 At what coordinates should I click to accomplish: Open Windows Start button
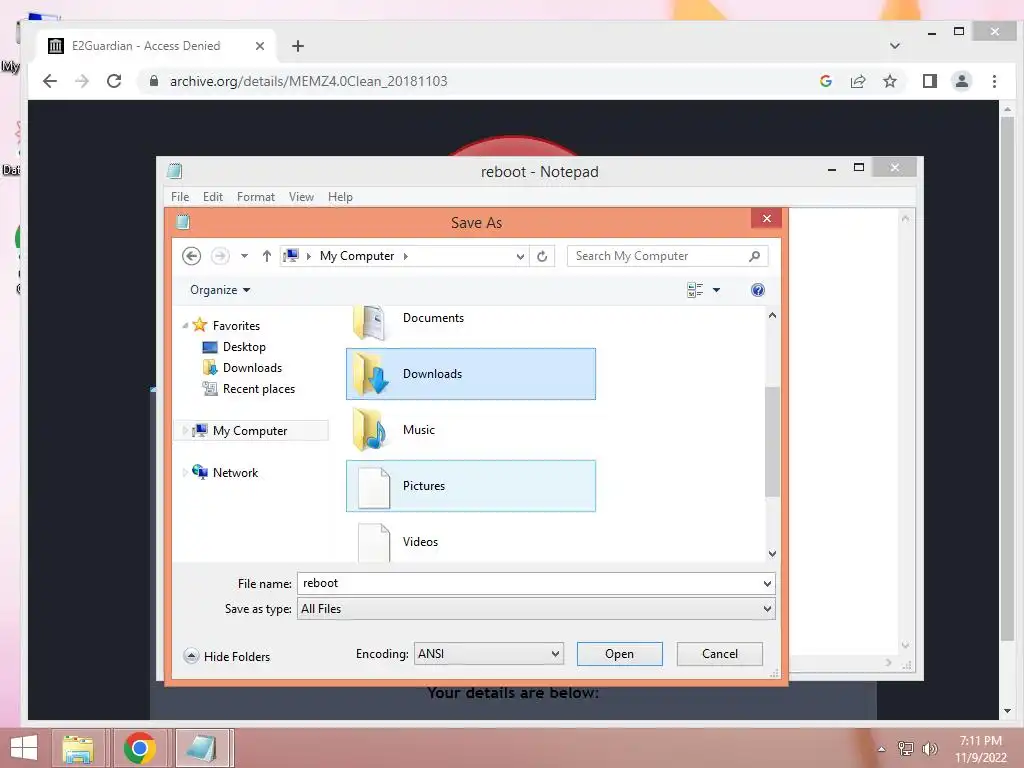(24, 748)
